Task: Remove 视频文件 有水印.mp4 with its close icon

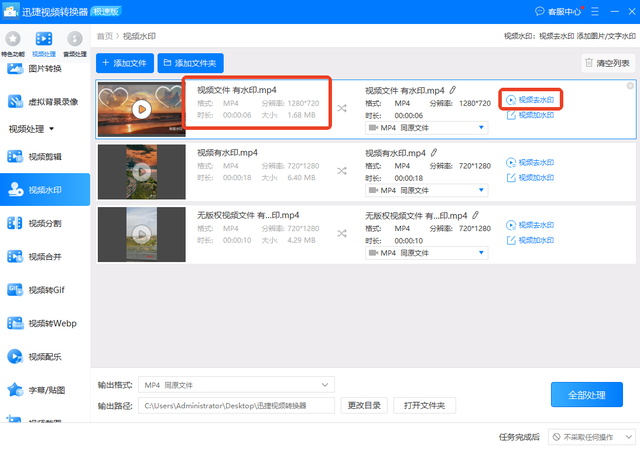Action: (x=630, y=86)
